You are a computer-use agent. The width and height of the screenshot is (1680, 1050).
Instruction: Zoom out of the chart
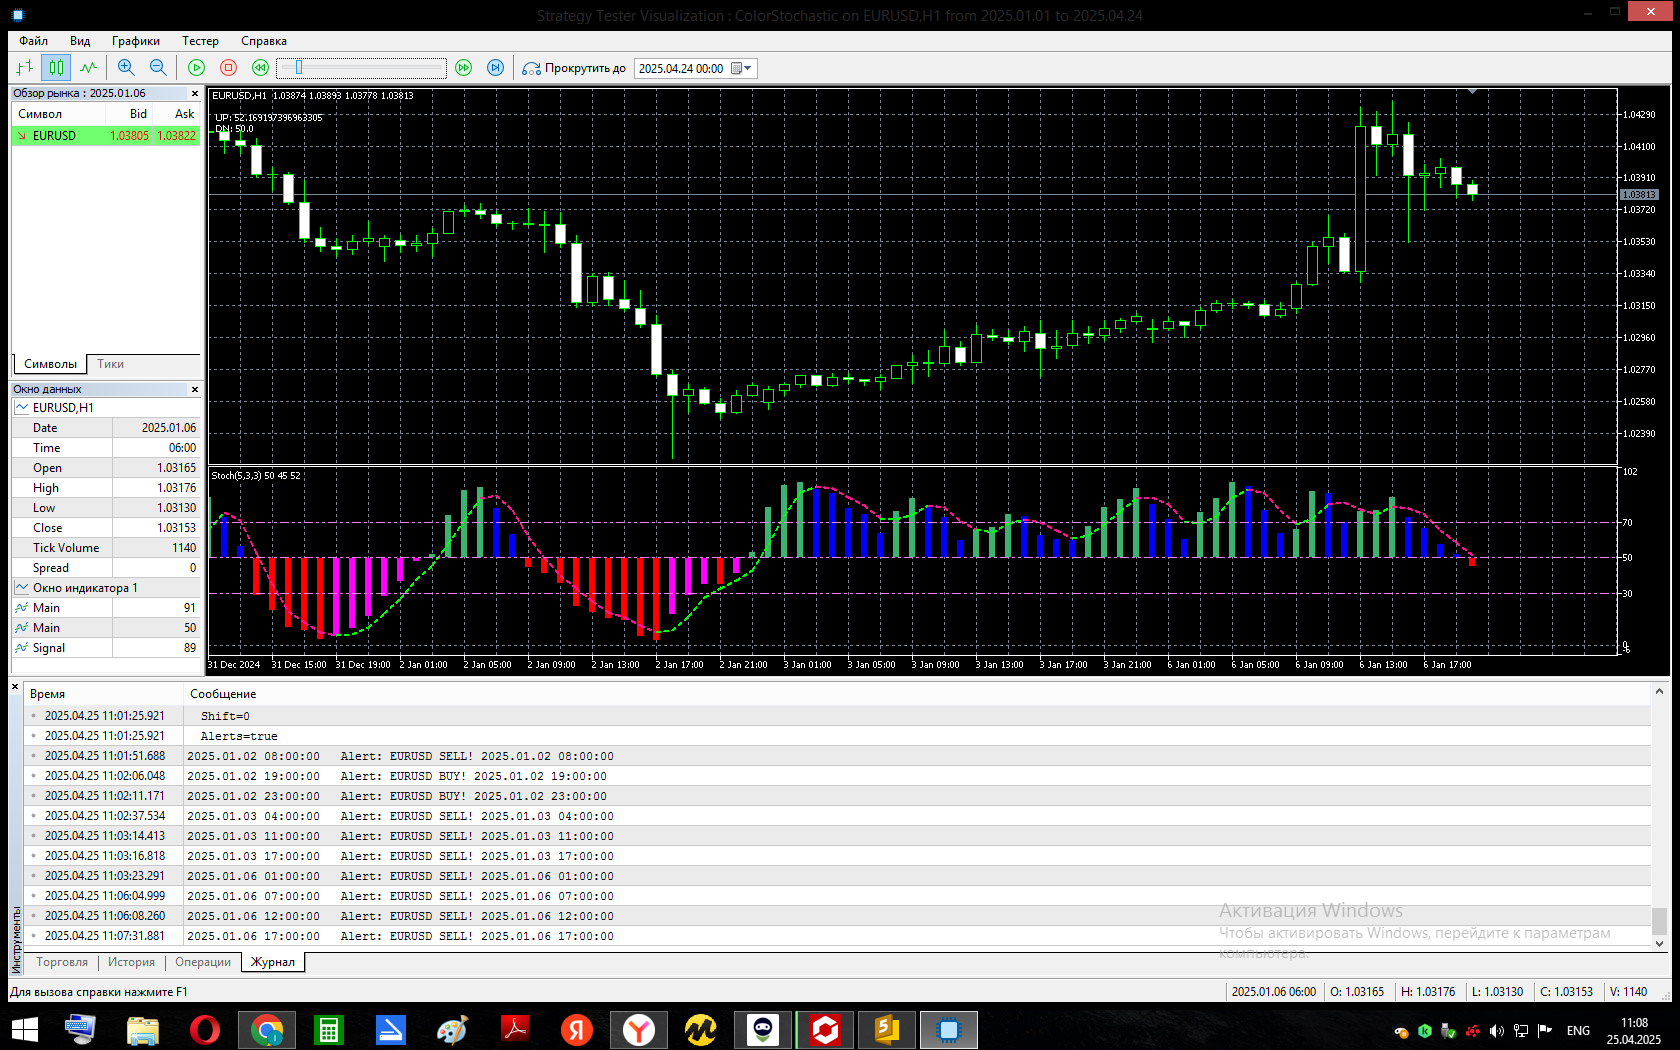tap(158, 68)
